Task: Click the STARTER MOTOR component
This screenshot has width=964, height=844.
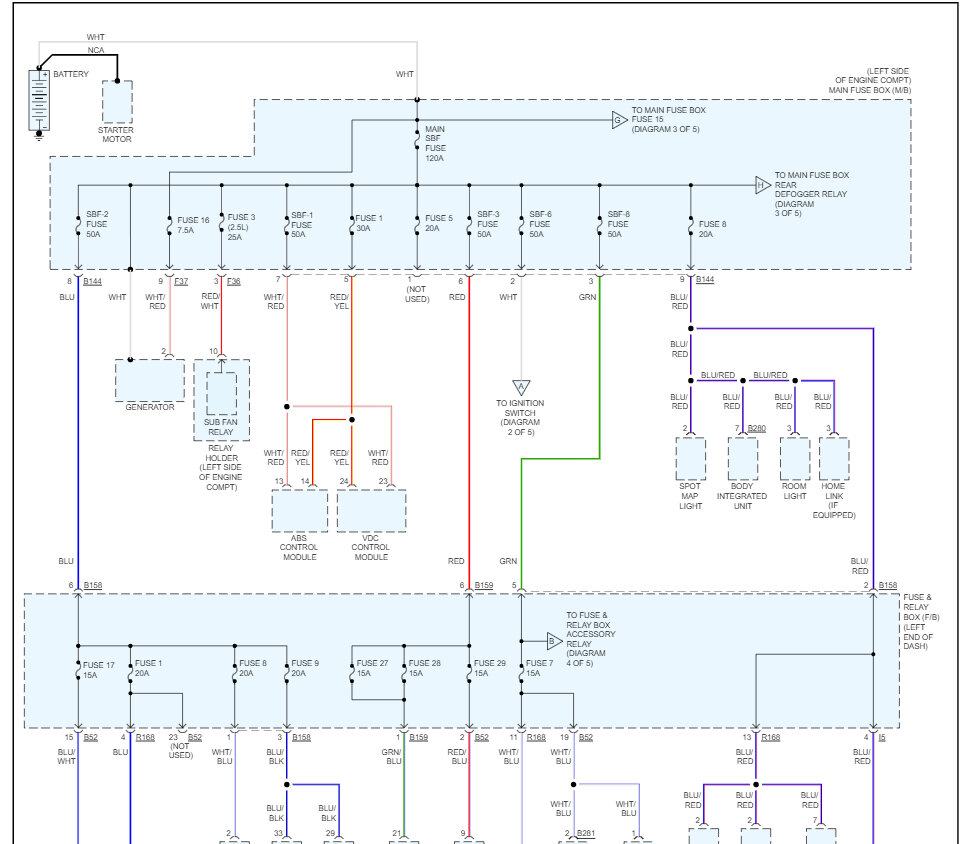Action: (x=117, y=102)
